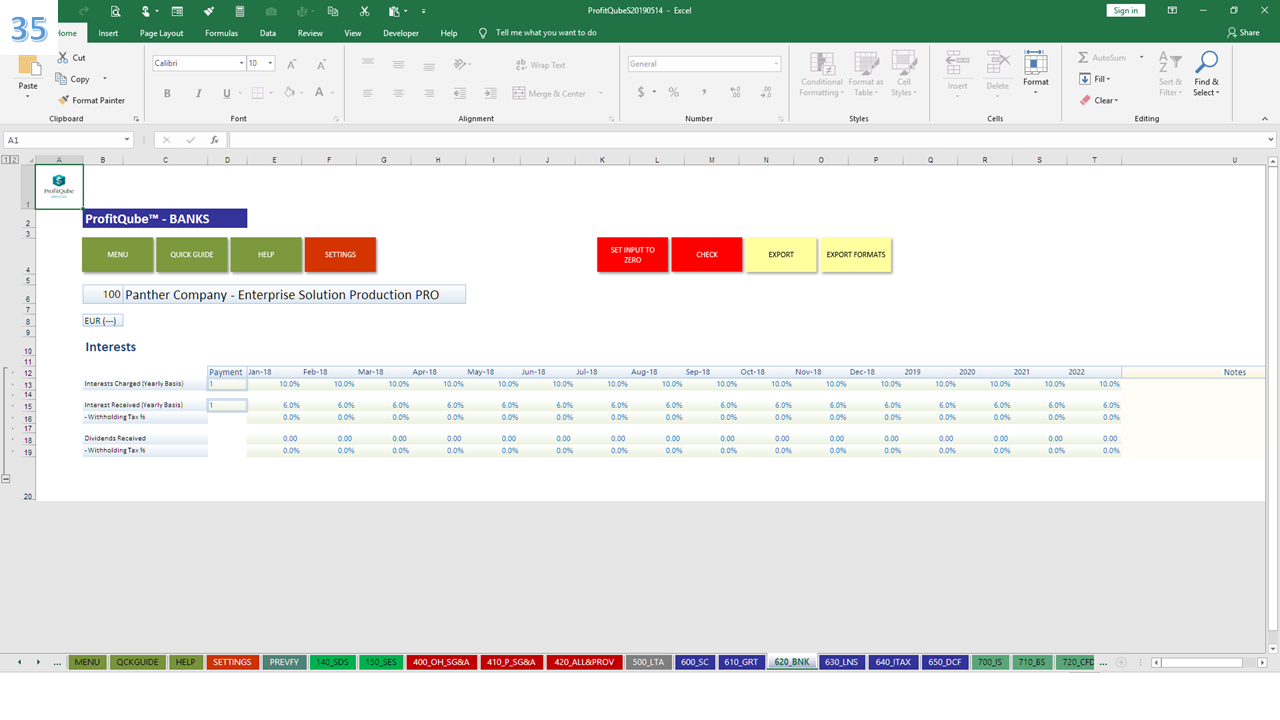Click the add new sheet plus button

(x=1121, y=662)
